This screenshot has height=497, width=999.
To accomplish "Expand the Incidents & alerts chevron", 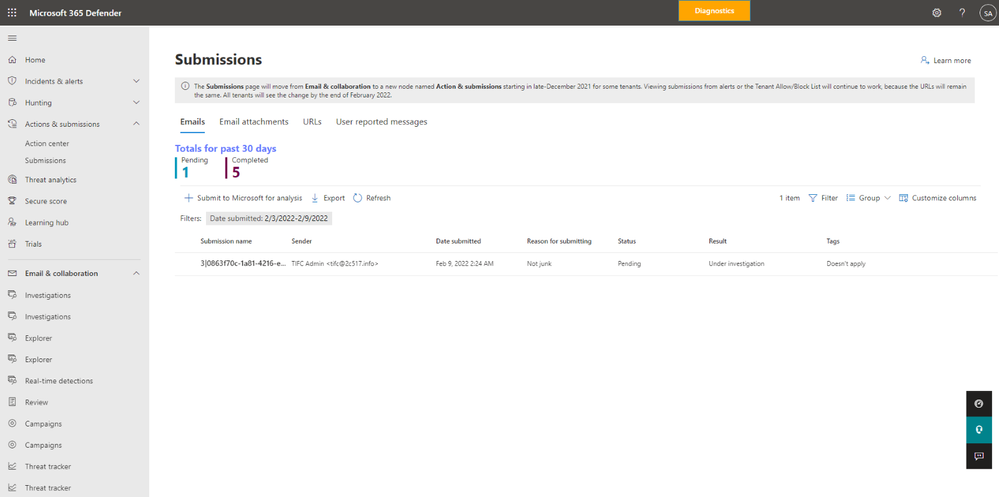I will 136,81.
